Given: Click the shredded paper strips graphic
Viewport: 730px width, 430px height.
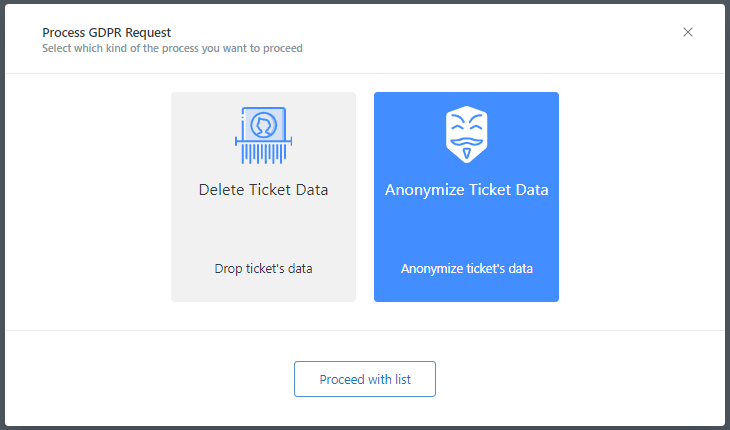Looking at the screenshot, I should (264, 153).
